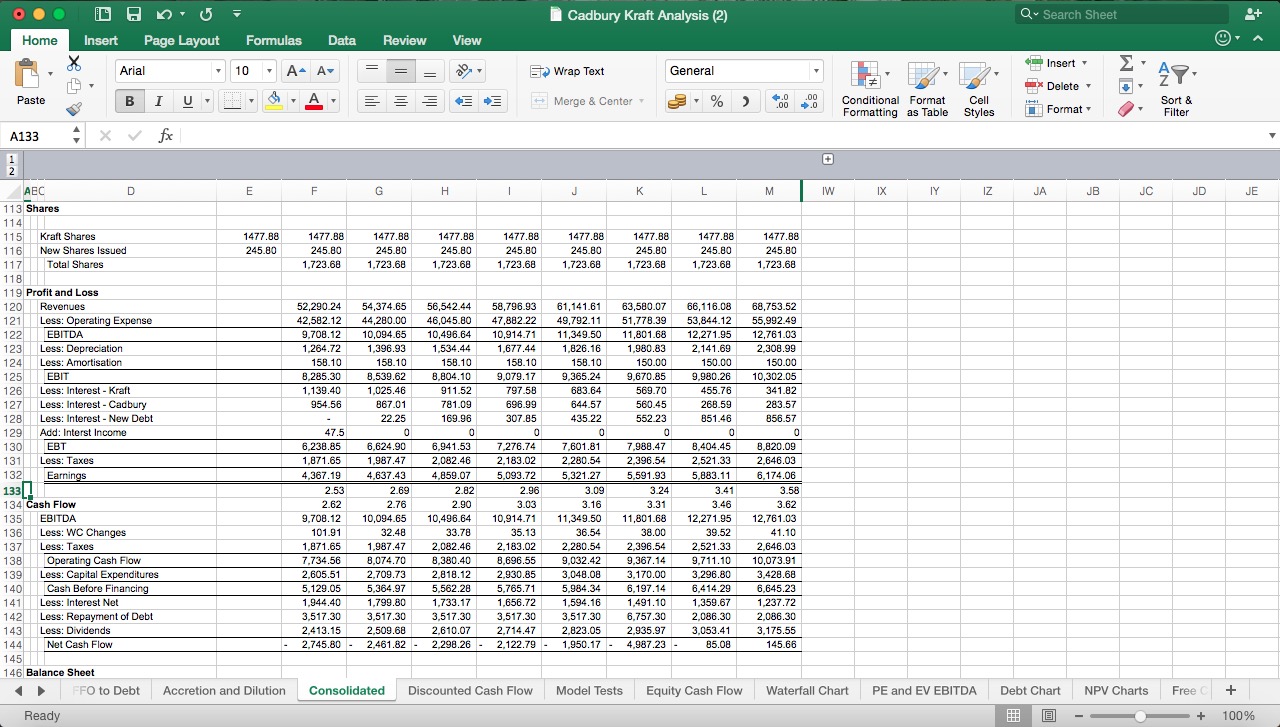The image size is (1280, 727).
Task: Increase indent with the indent icon
Action: click(493, 101)
